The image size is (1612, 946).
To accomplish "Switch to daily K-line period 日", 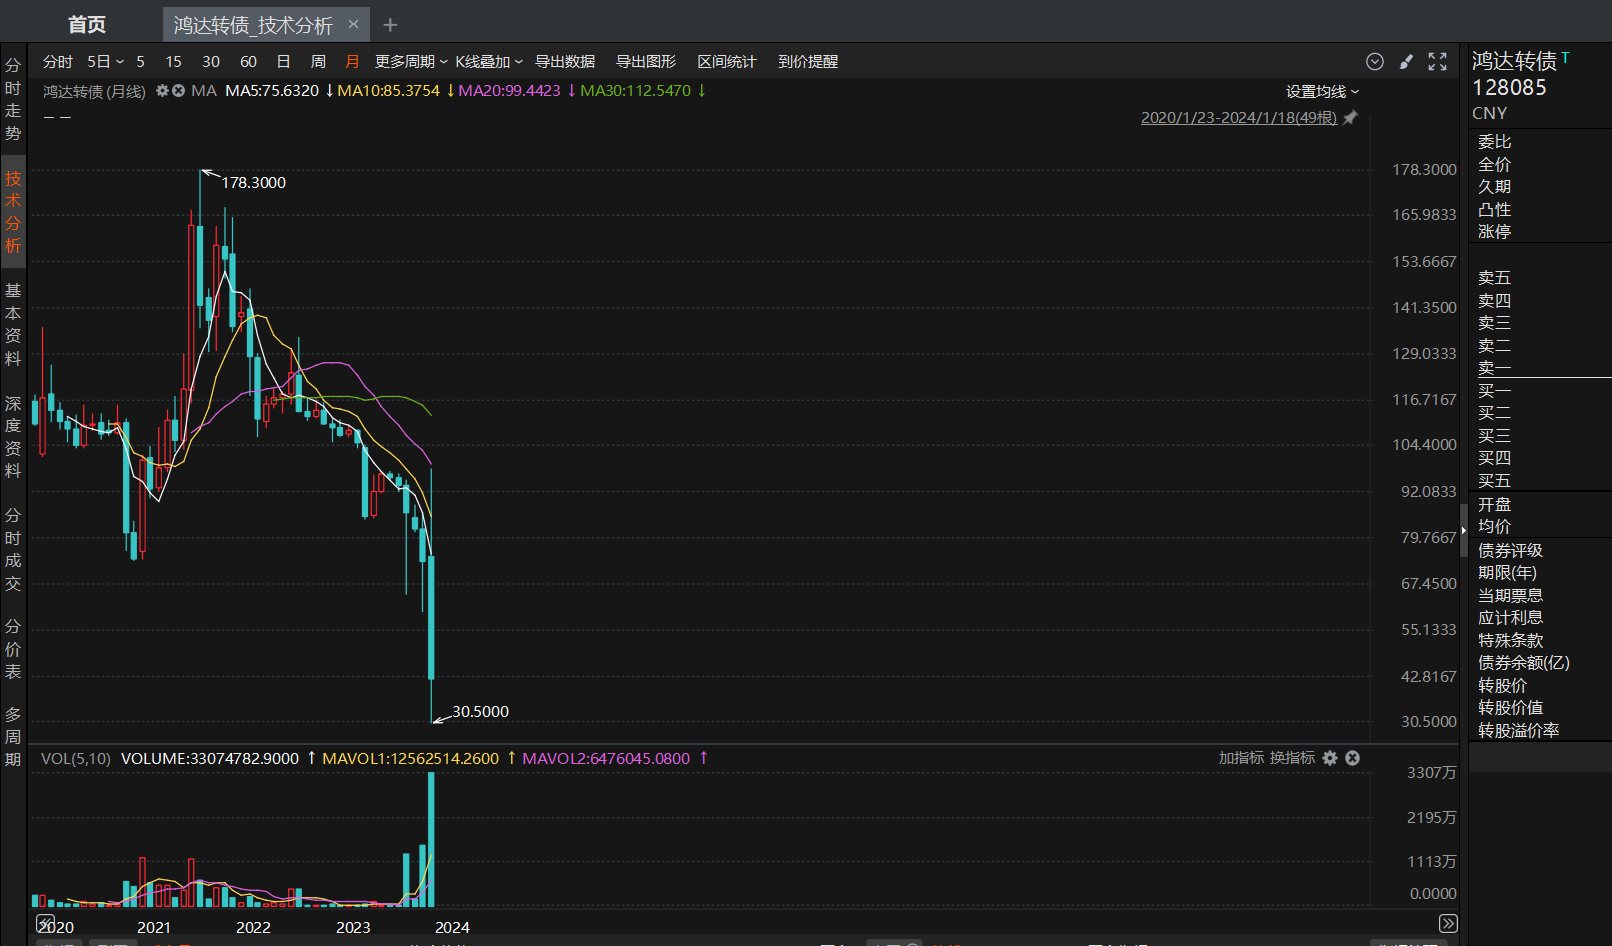I will pos(283,62).
